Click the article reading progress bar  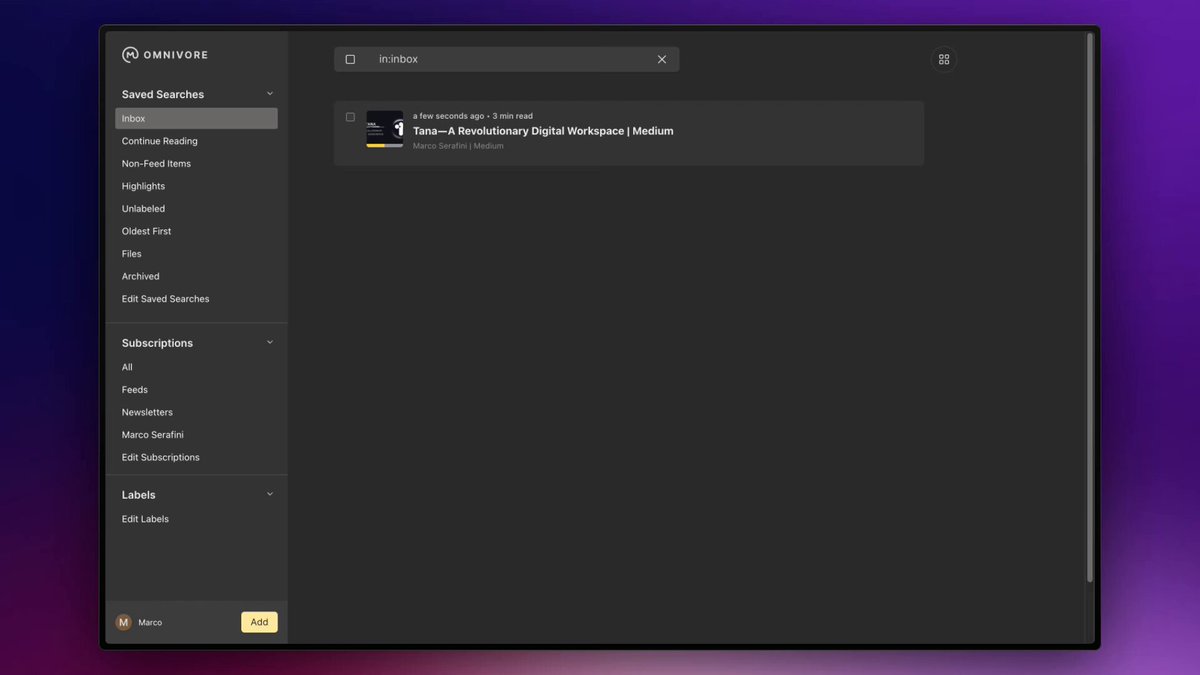(385, 145)
